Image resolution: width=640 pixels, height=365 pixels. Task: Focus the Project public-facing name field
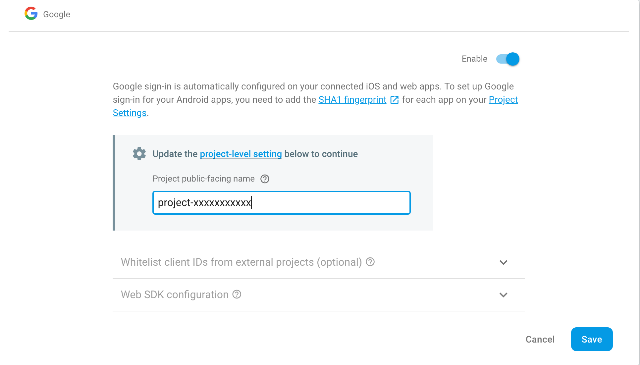[x=281, y=203]
